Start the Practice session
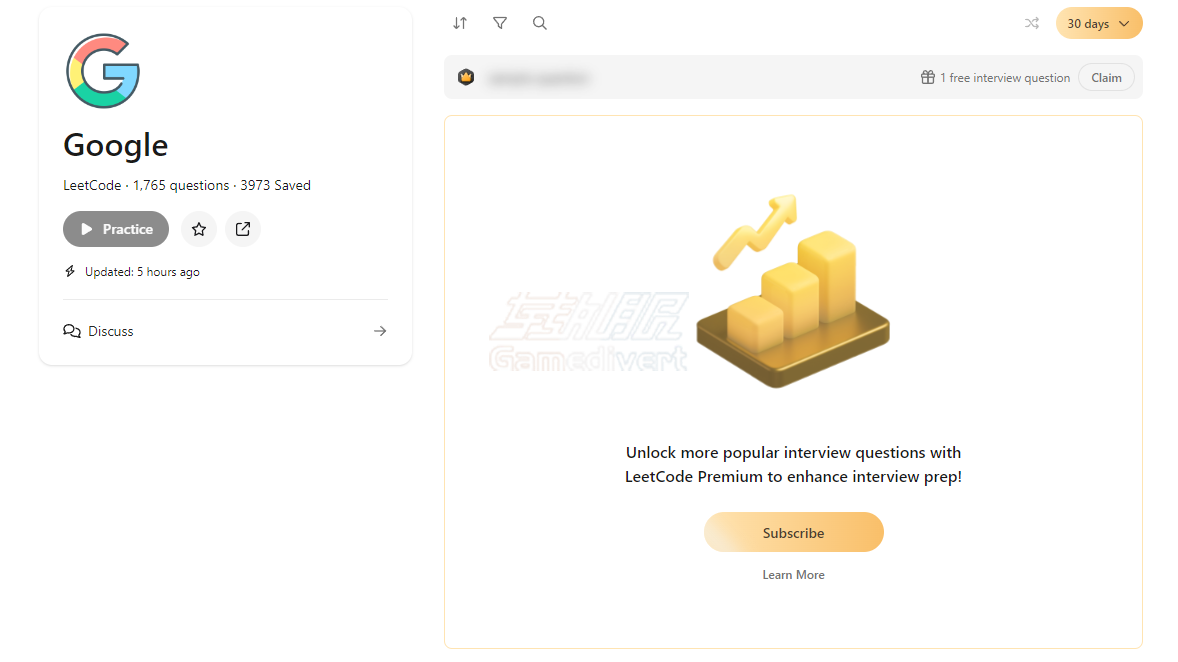Image resolution: width=1178 pixels, height=662 pixels. [x=116, y=229]
